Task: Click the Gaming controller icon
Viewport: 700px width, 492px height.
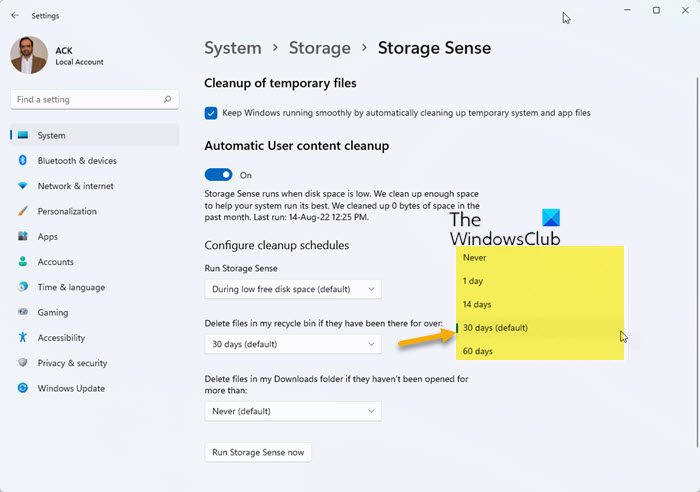Action: point(22,313)
